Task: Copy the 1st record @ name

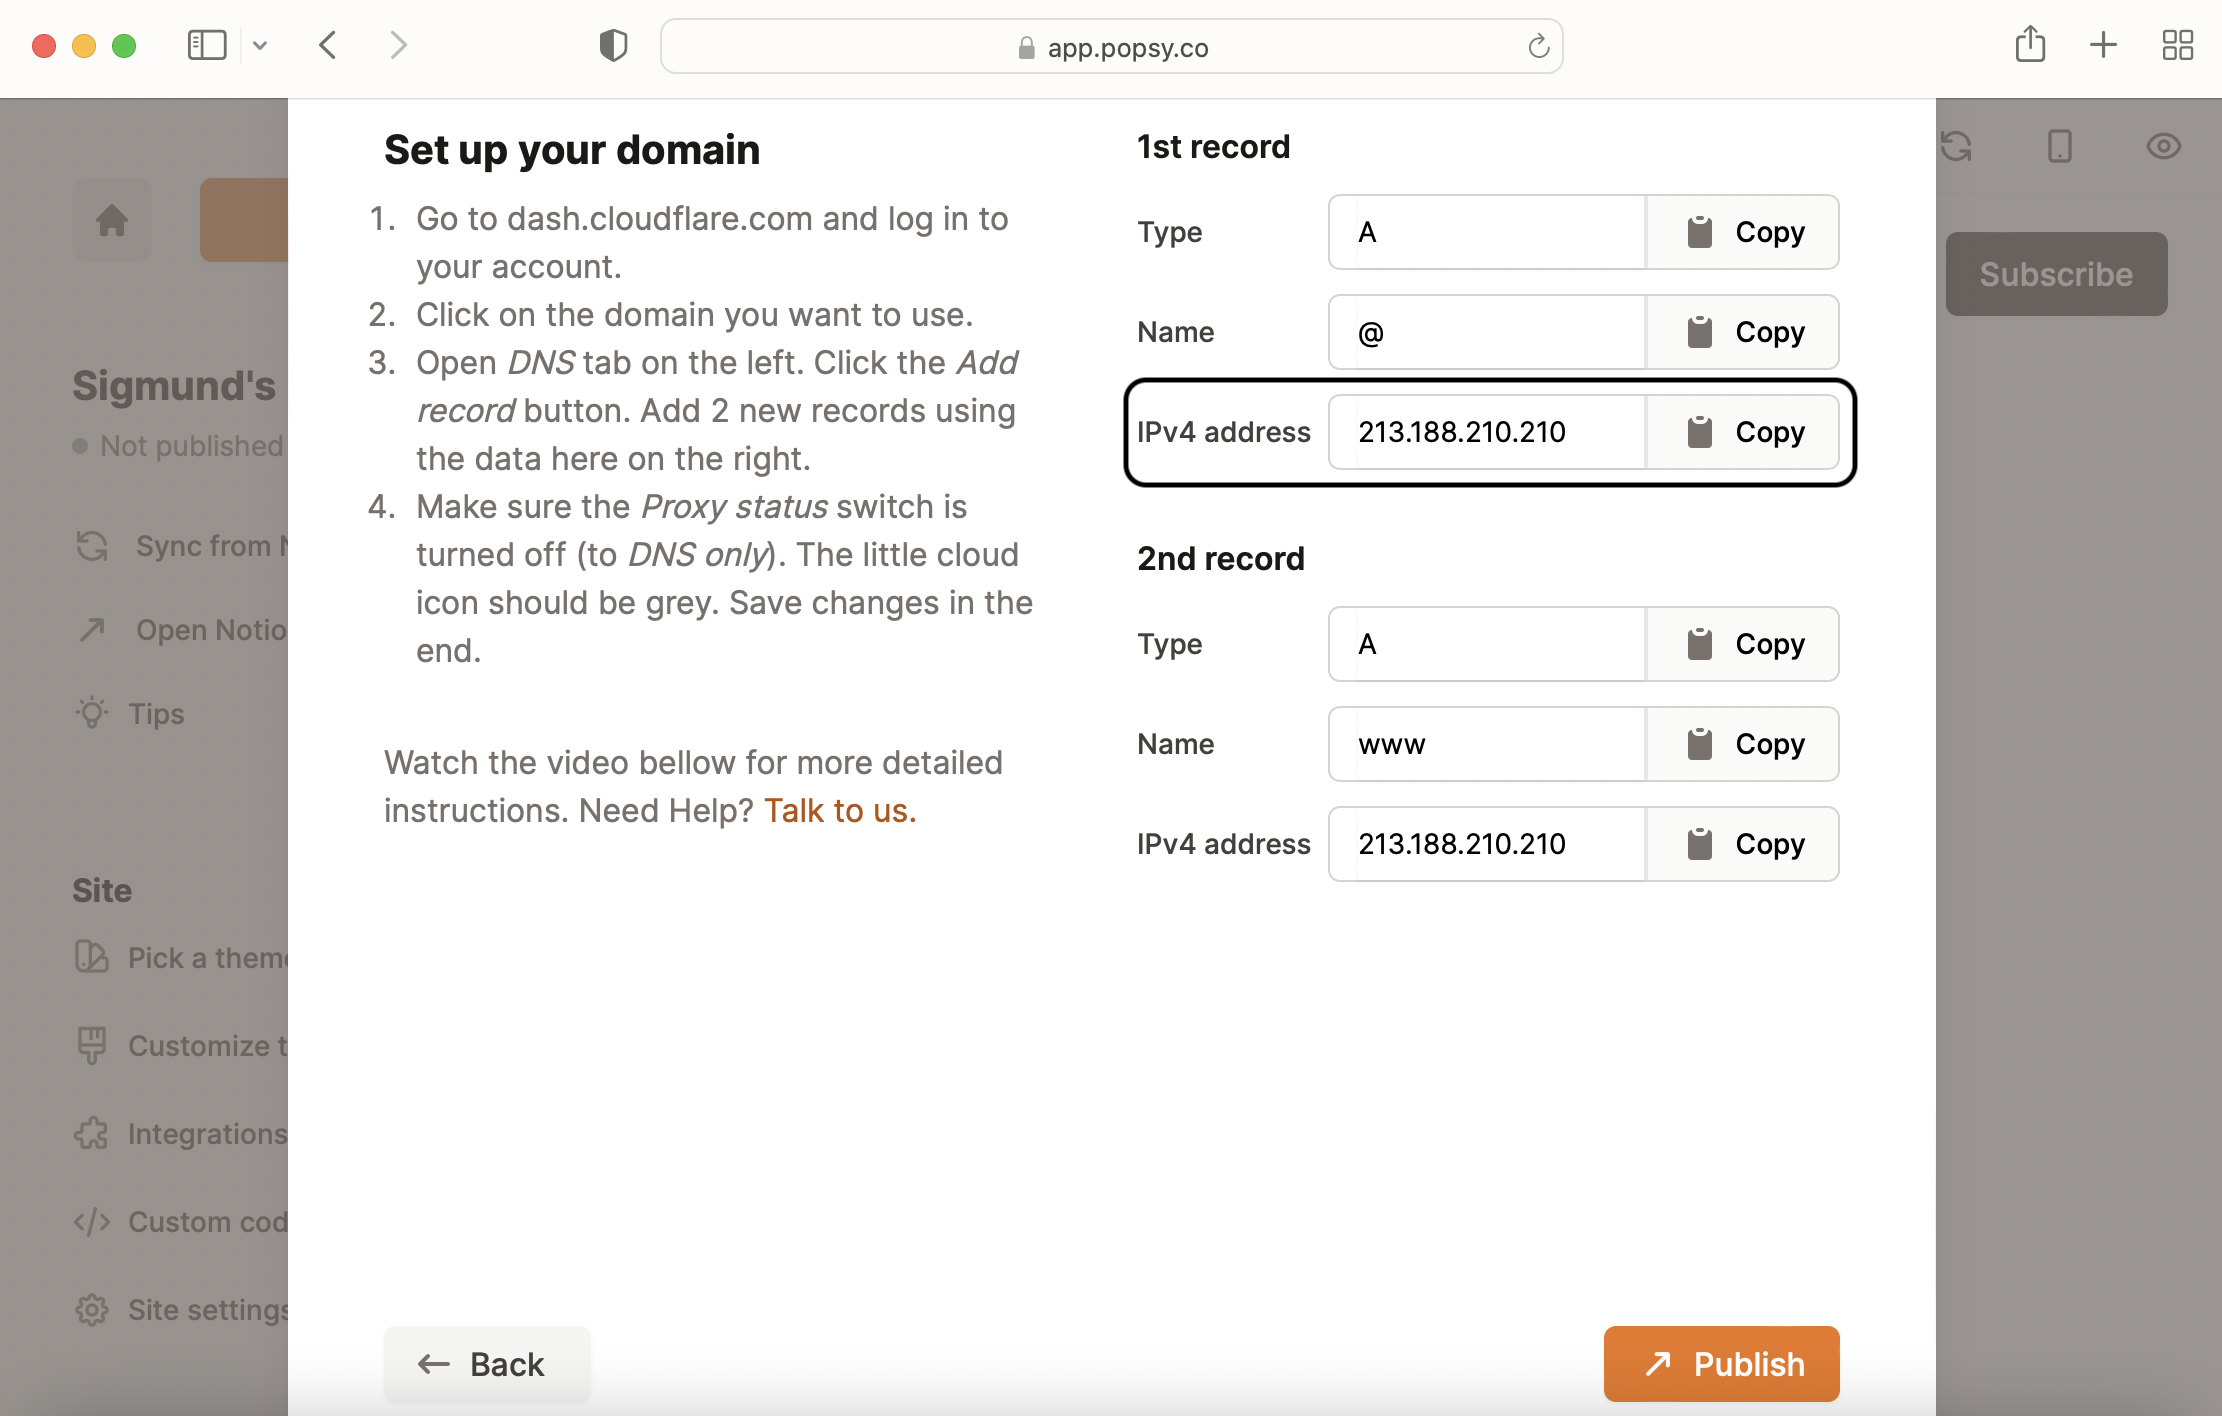Action: pos(1742,332)
